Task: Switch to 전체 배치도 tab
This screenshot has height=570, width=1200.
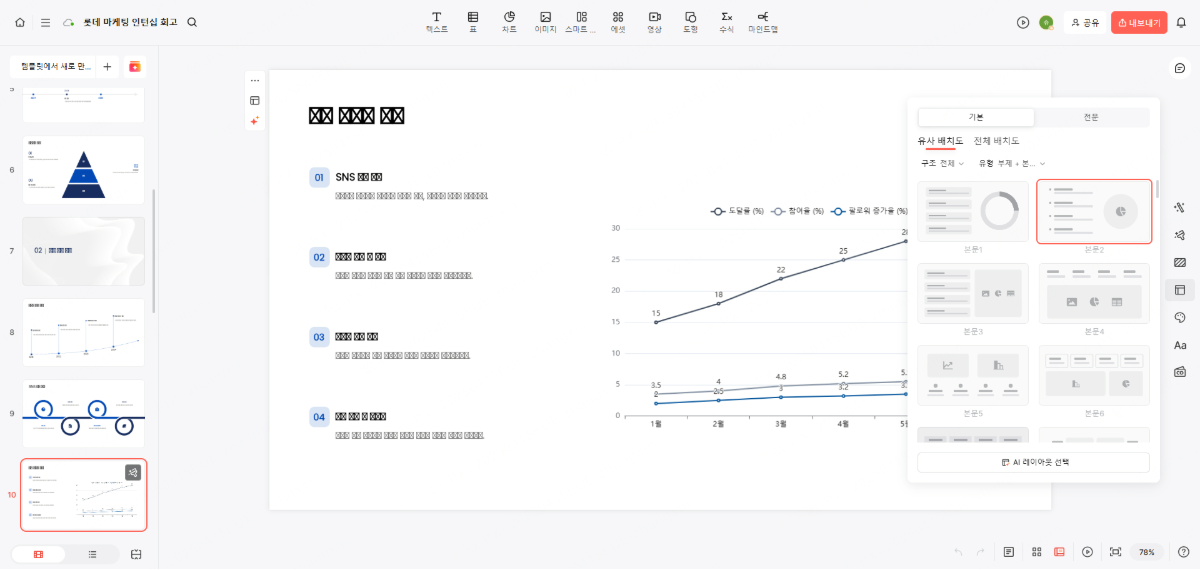Action: [x=996, y=141]
